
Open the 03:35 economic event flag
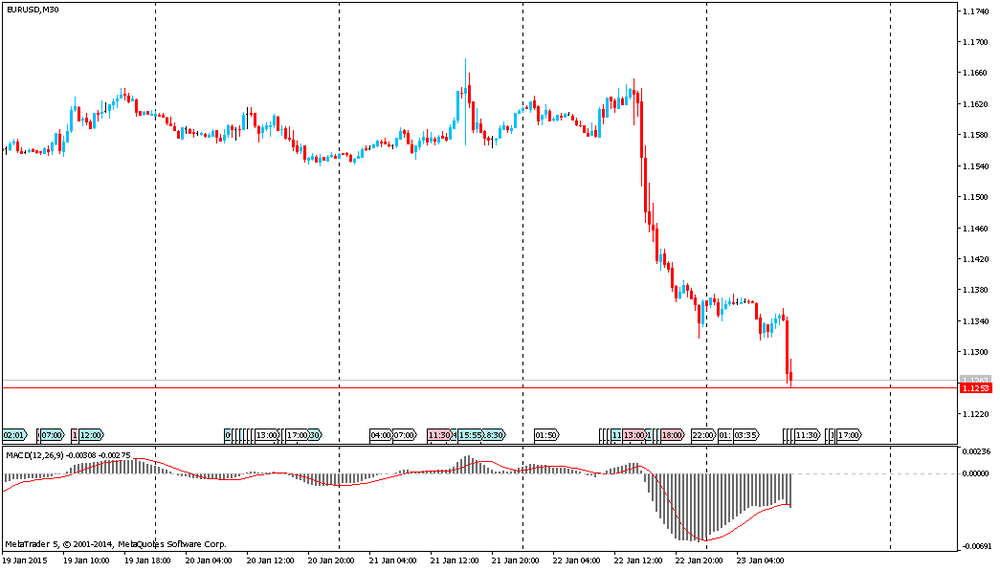pyautogui.click(x=746, y=435)
